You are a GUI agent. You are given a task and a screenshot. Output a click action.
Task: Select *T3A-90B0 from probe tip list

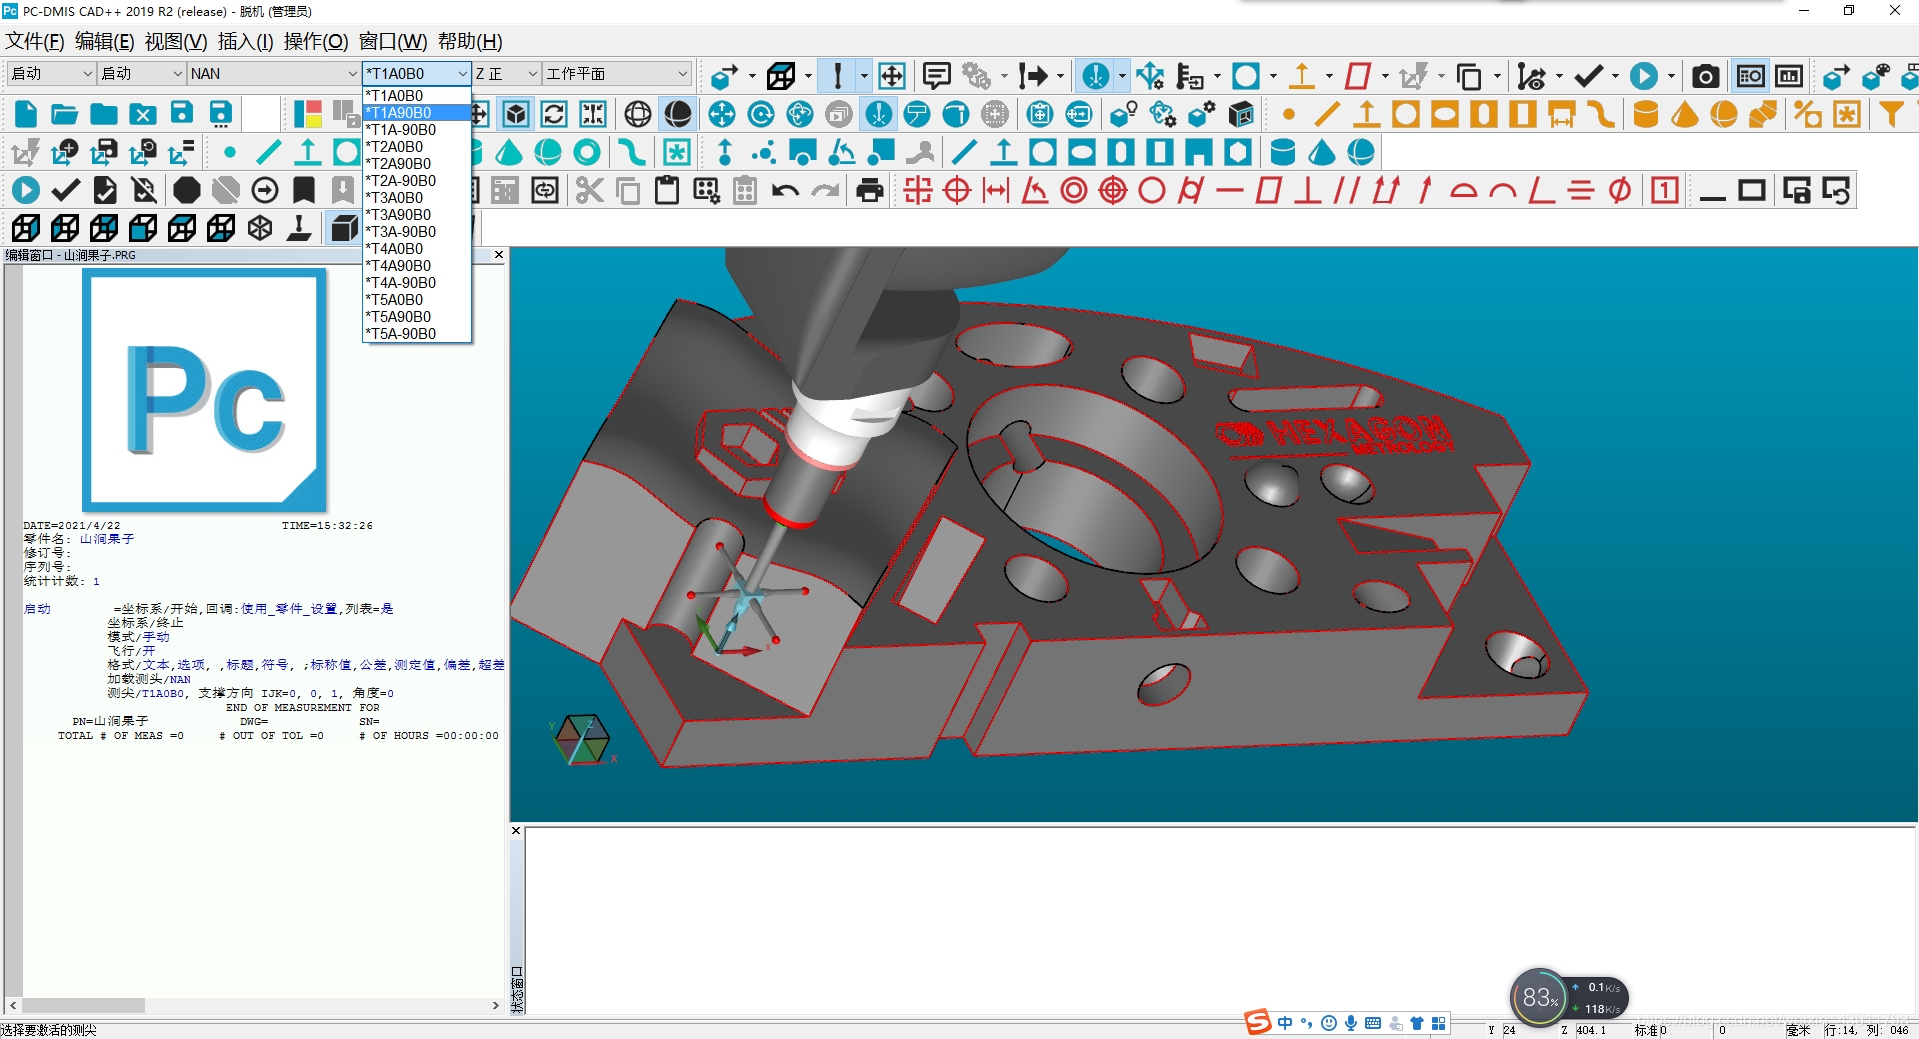[x=416, y=231]
